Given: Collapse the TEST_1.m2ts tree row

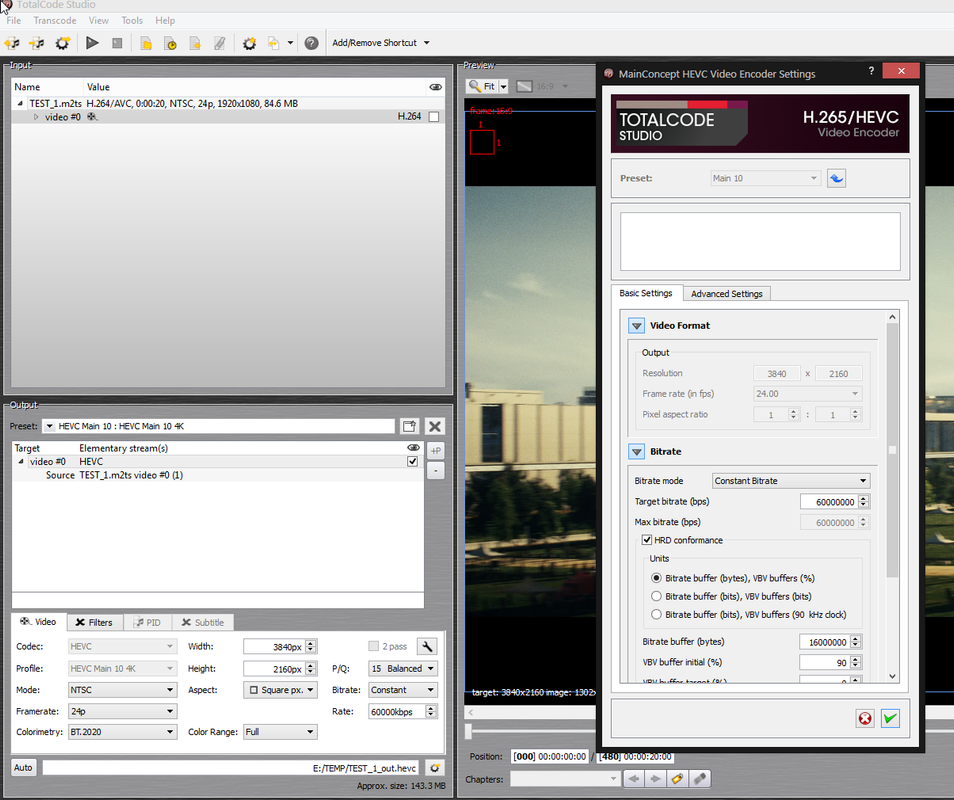Looking at the screenshot, I should (x=20, y=103).
